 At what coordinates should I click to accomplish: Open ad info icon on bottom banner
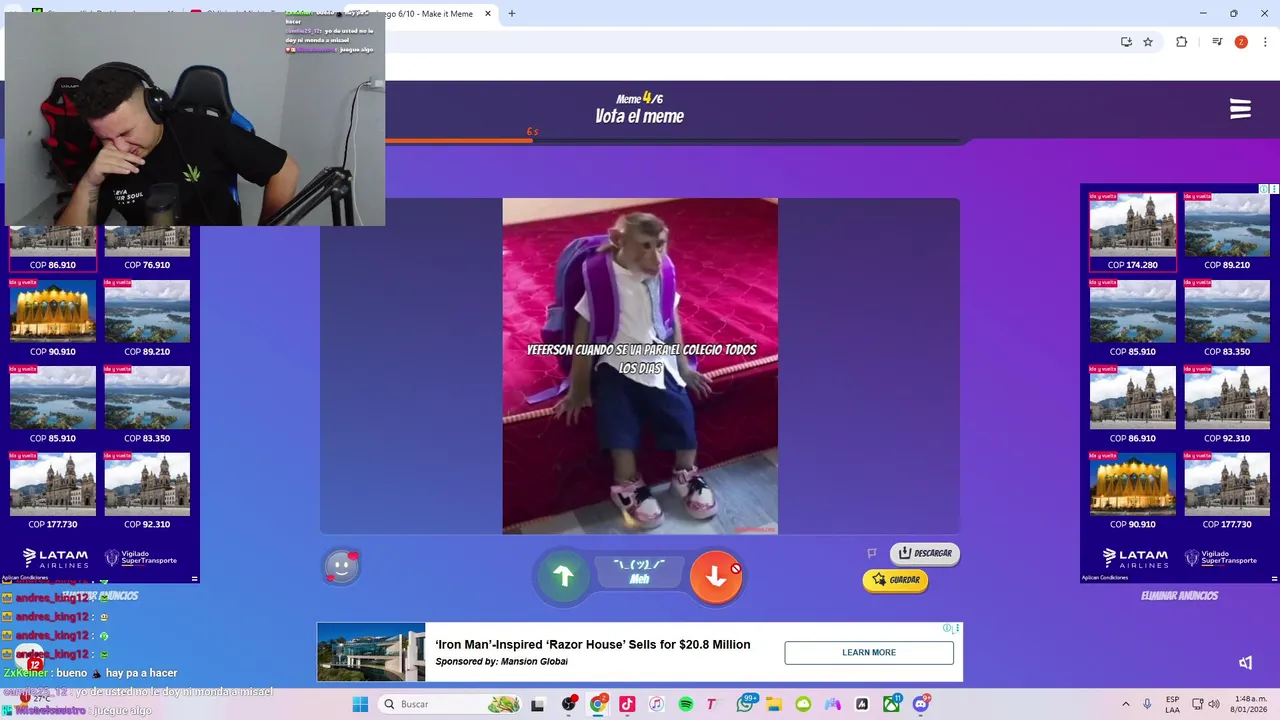pos(947,628)
